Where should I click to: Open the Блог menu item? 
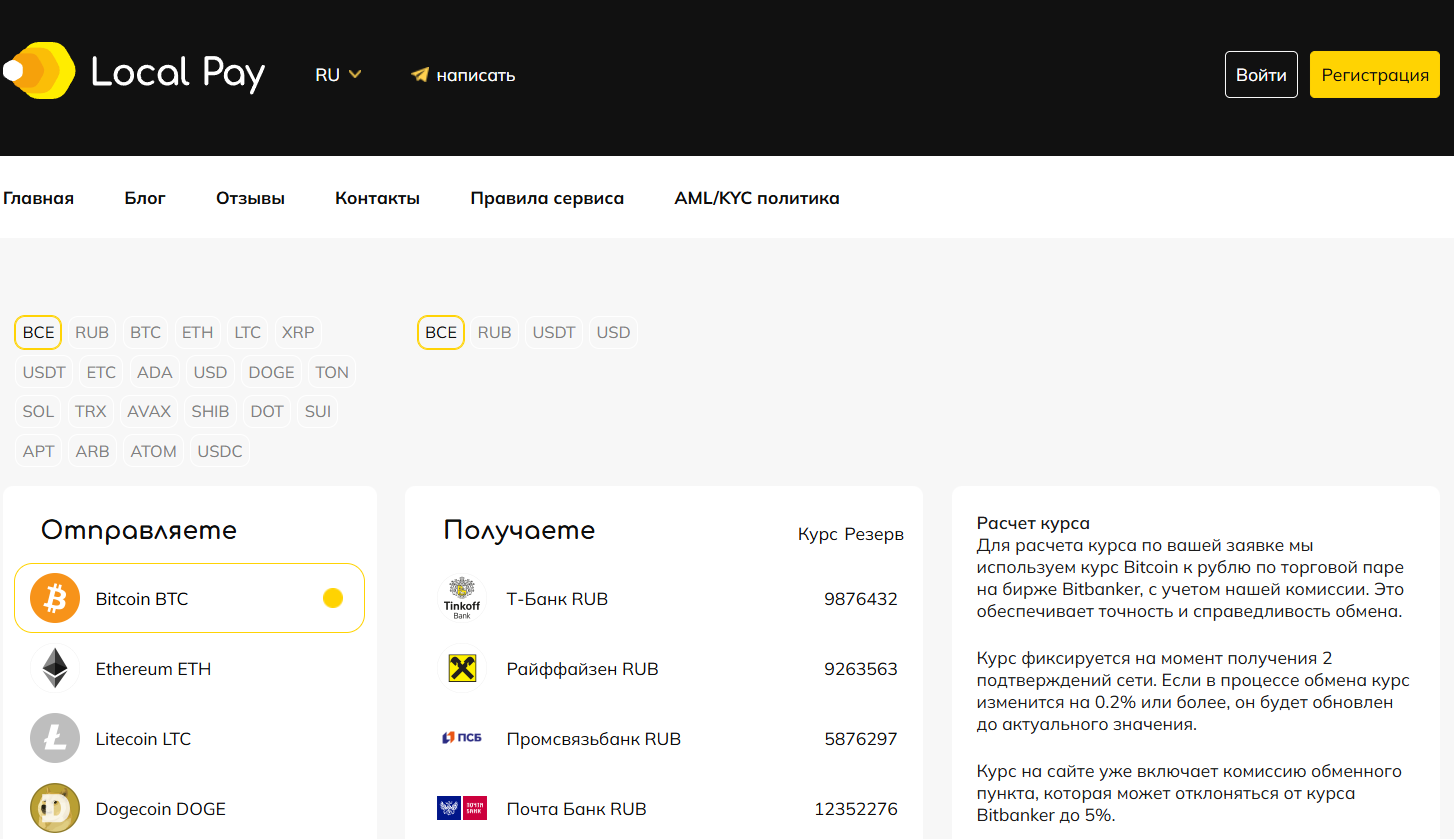145,198
